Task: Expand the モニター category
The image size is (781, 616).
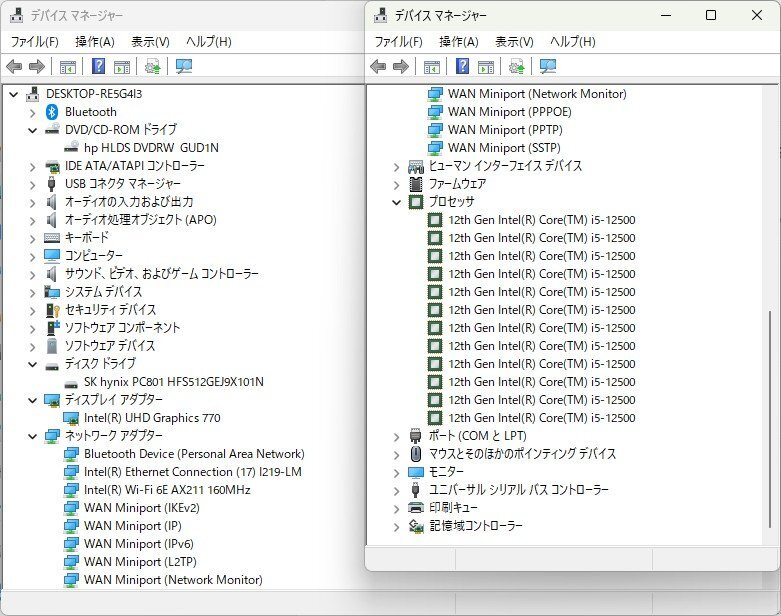Action: pos(397,472)
